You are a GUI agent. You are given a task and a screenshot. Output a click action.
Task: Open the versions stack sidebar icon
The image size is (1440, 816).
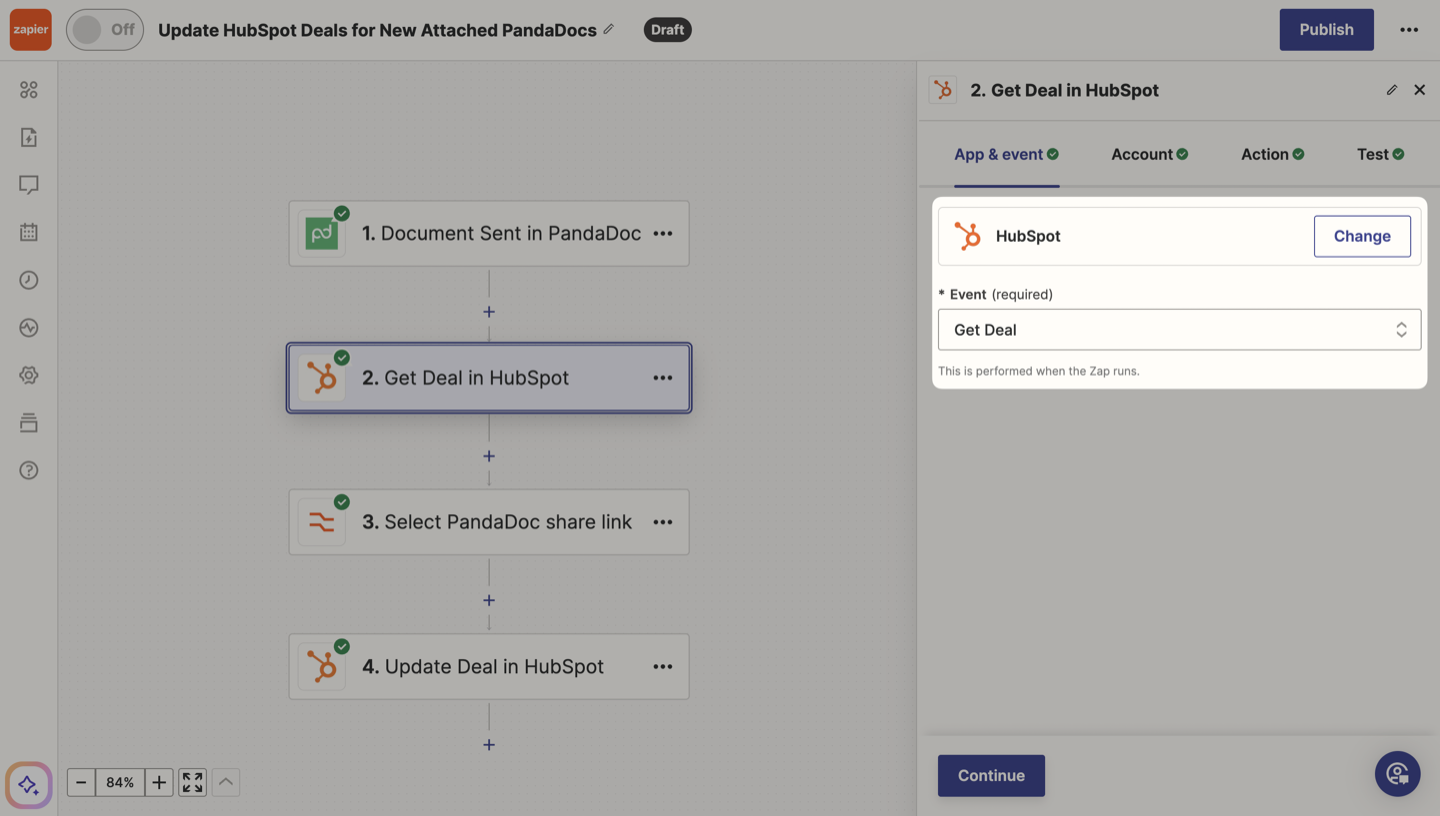pyautogui.click(x=29, y=422)
